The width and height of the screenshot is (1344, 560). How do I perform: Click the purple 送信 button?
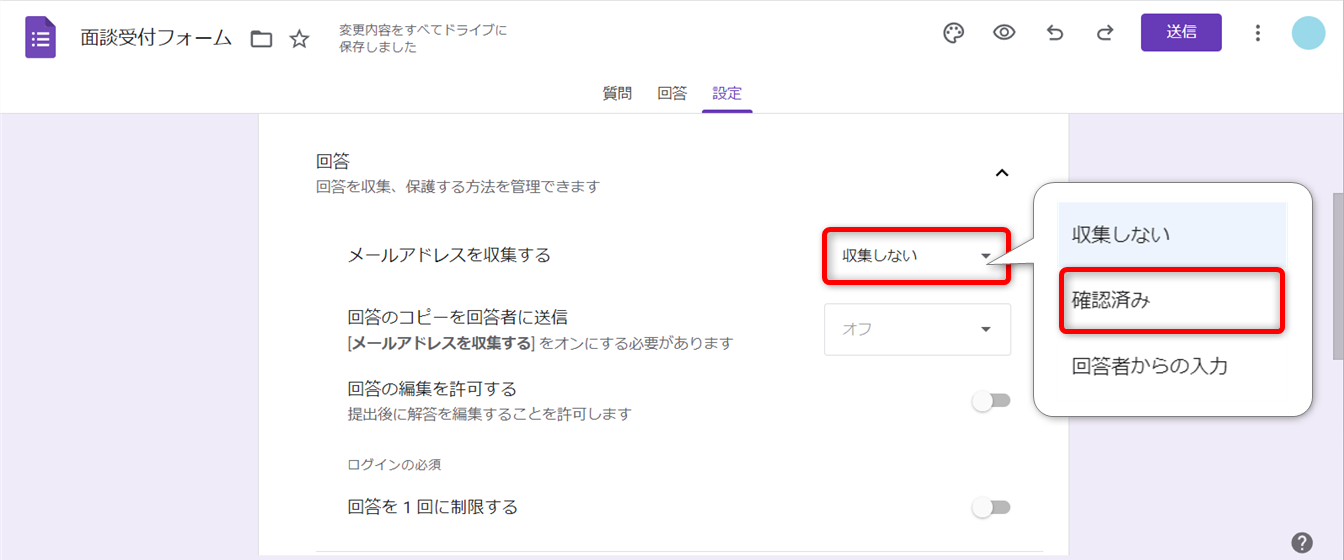point(1181,32)
